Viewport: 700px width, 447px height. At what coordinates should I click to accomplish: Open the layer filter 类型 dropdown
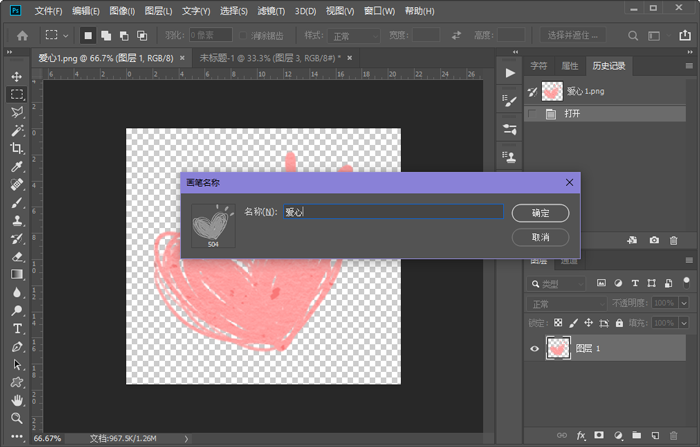tap(556, 284)
